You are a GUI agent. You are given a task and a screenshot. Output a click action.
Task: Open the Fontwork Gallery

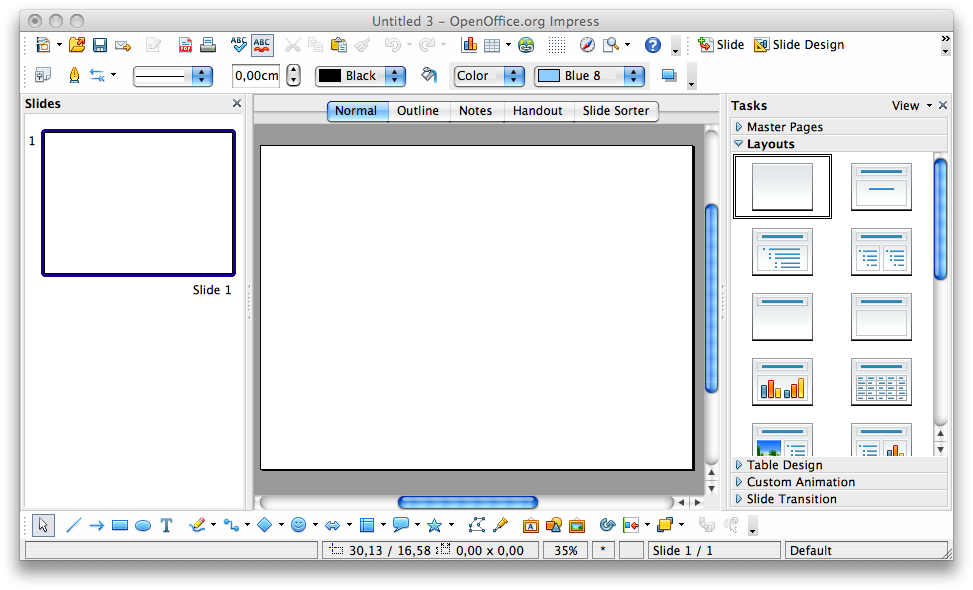(530, 525)
